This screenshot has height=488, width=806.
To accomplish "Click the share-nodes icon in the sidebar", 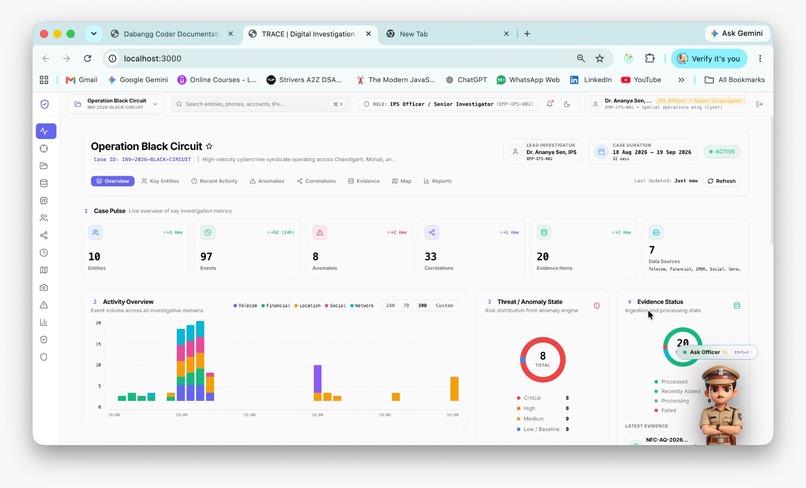I will click(44, 236).
